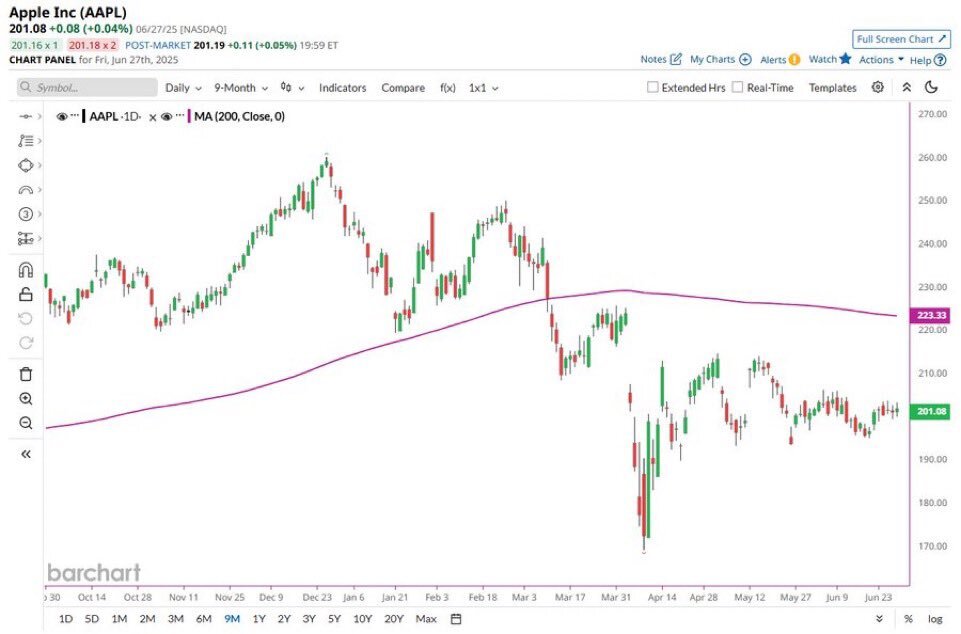
Task: Redo the chart drawing action
Action: pos(25,343)
